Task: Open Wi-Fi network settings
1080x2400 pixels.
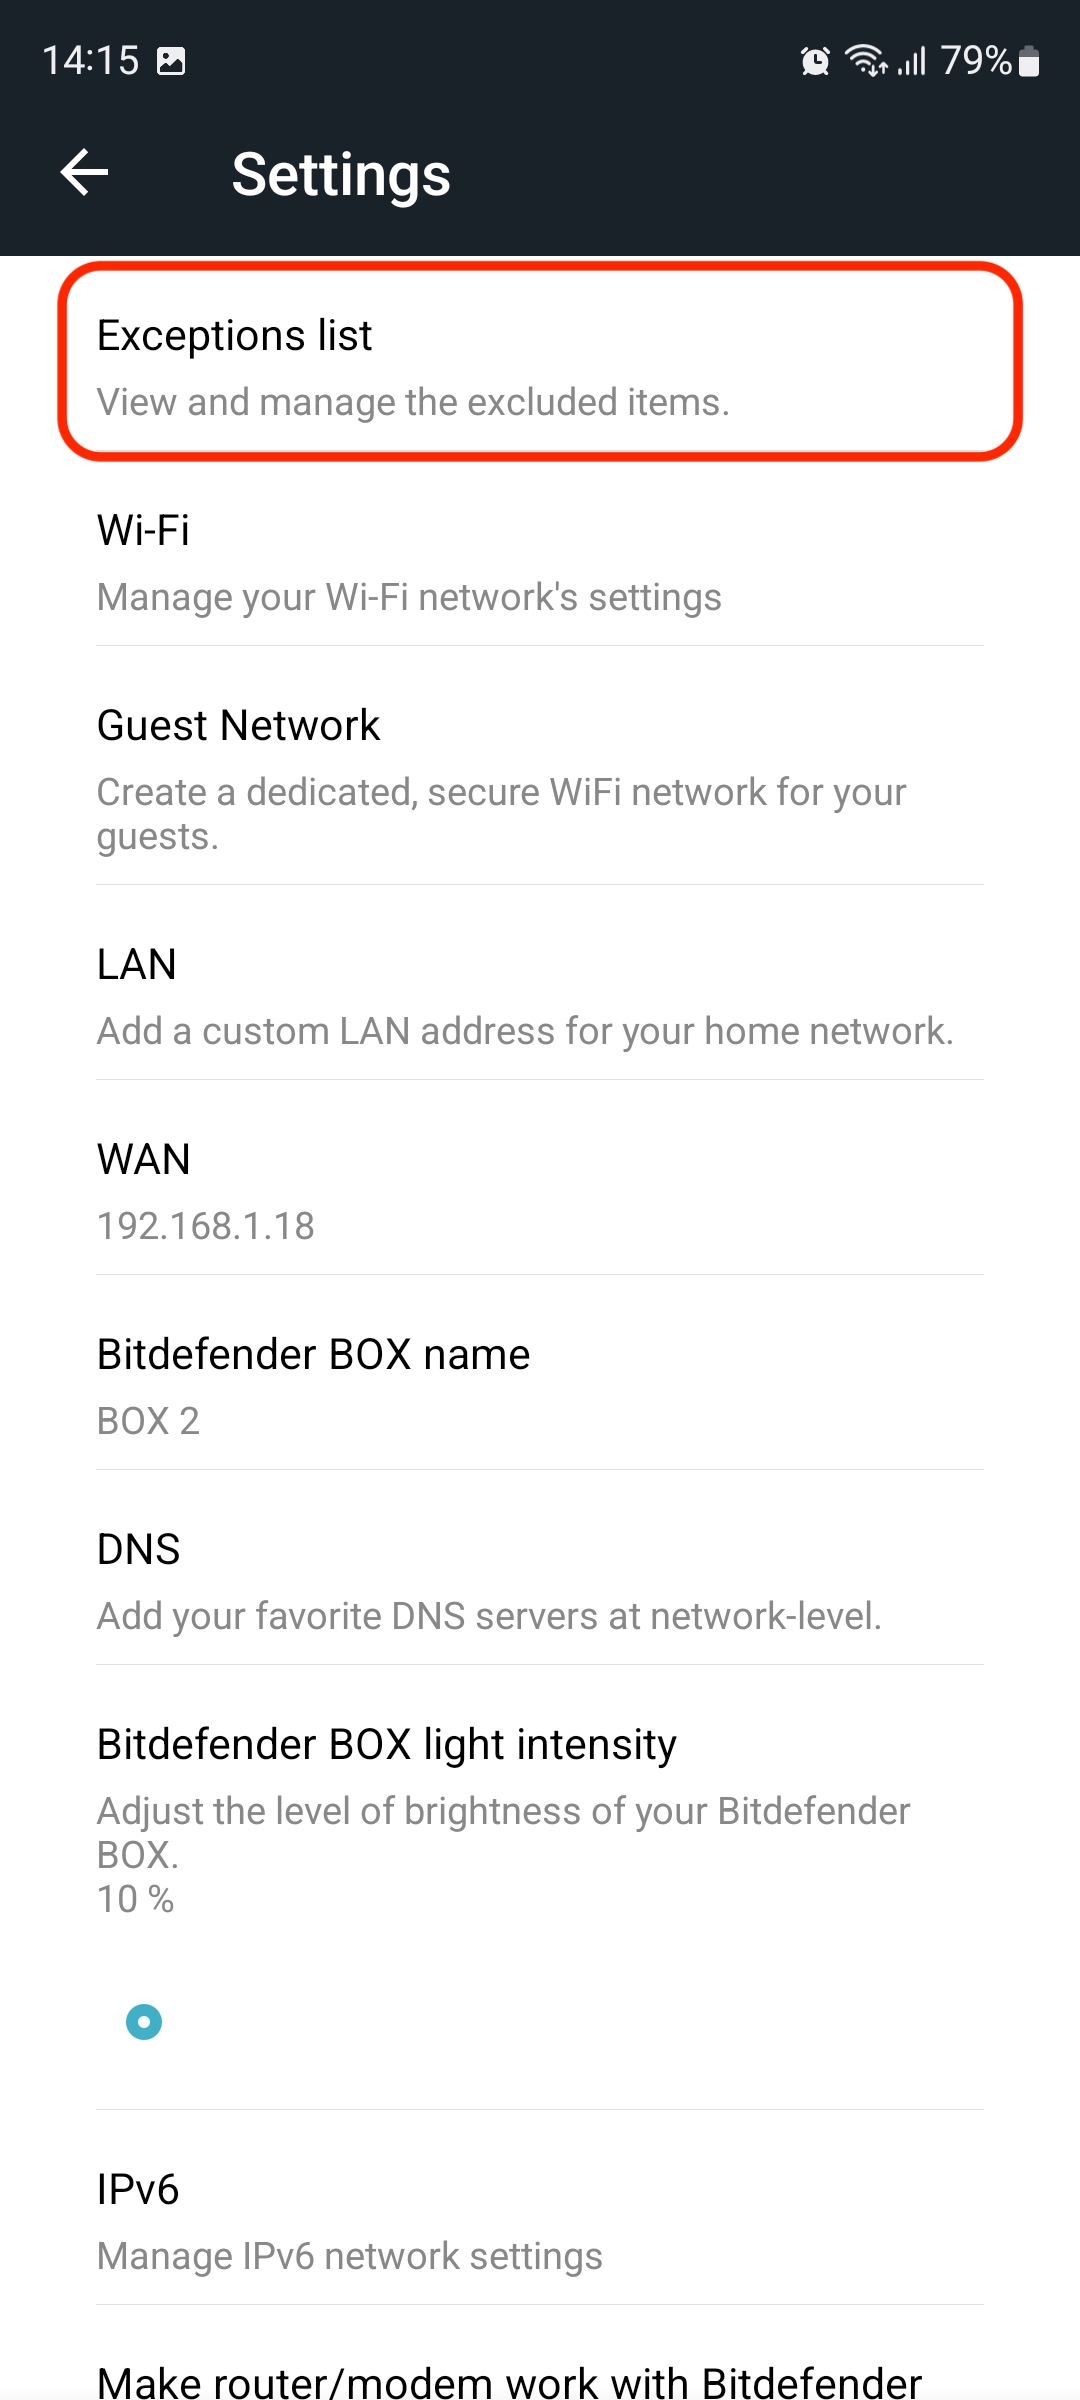Action: click(540, 561)
